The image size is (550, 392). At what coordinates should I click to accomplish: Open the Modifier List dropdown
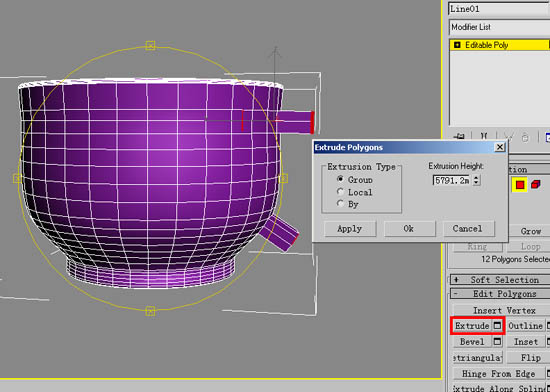coord(499,27)
